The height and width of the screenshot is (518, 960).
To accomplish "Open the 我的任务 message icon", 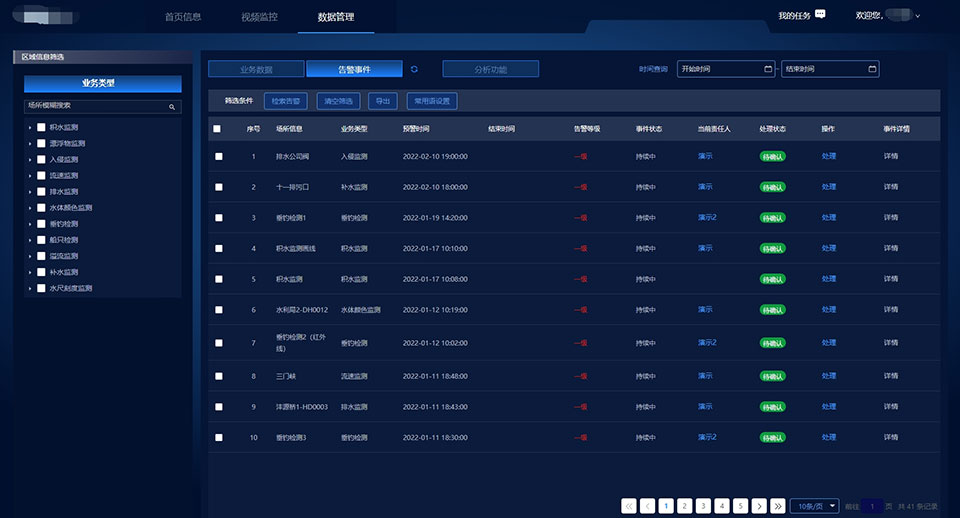I will pos(821,15).
